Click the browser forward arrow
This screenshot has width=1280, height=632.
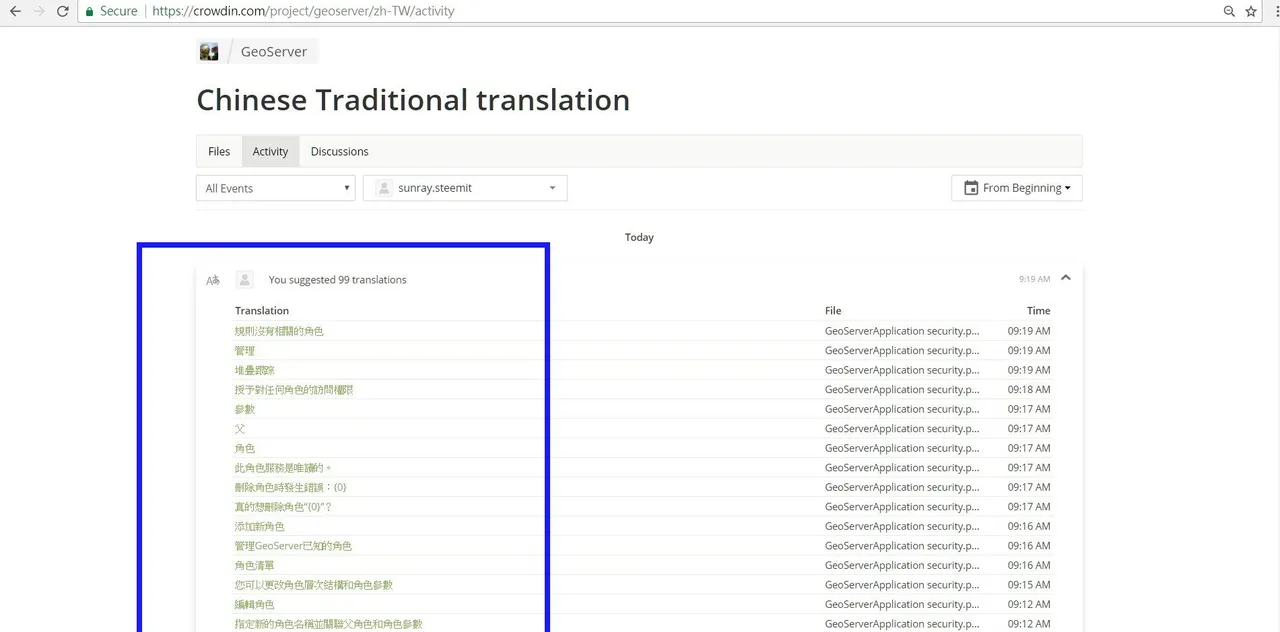(x=39, y=11)
